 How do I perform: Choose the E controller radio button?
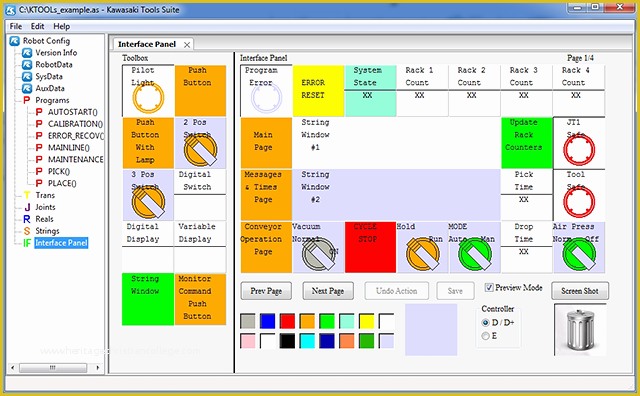coord(485,336)
